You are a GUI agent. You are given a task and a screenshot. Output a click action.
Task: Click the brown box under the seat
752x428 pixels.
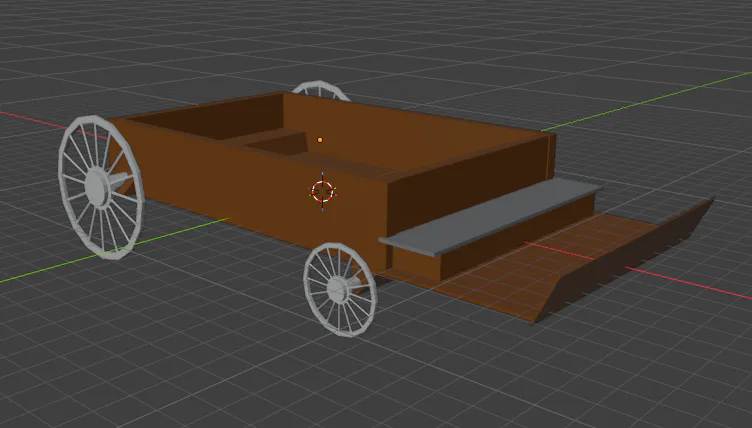pyautogui.click(x=516, y=240)
